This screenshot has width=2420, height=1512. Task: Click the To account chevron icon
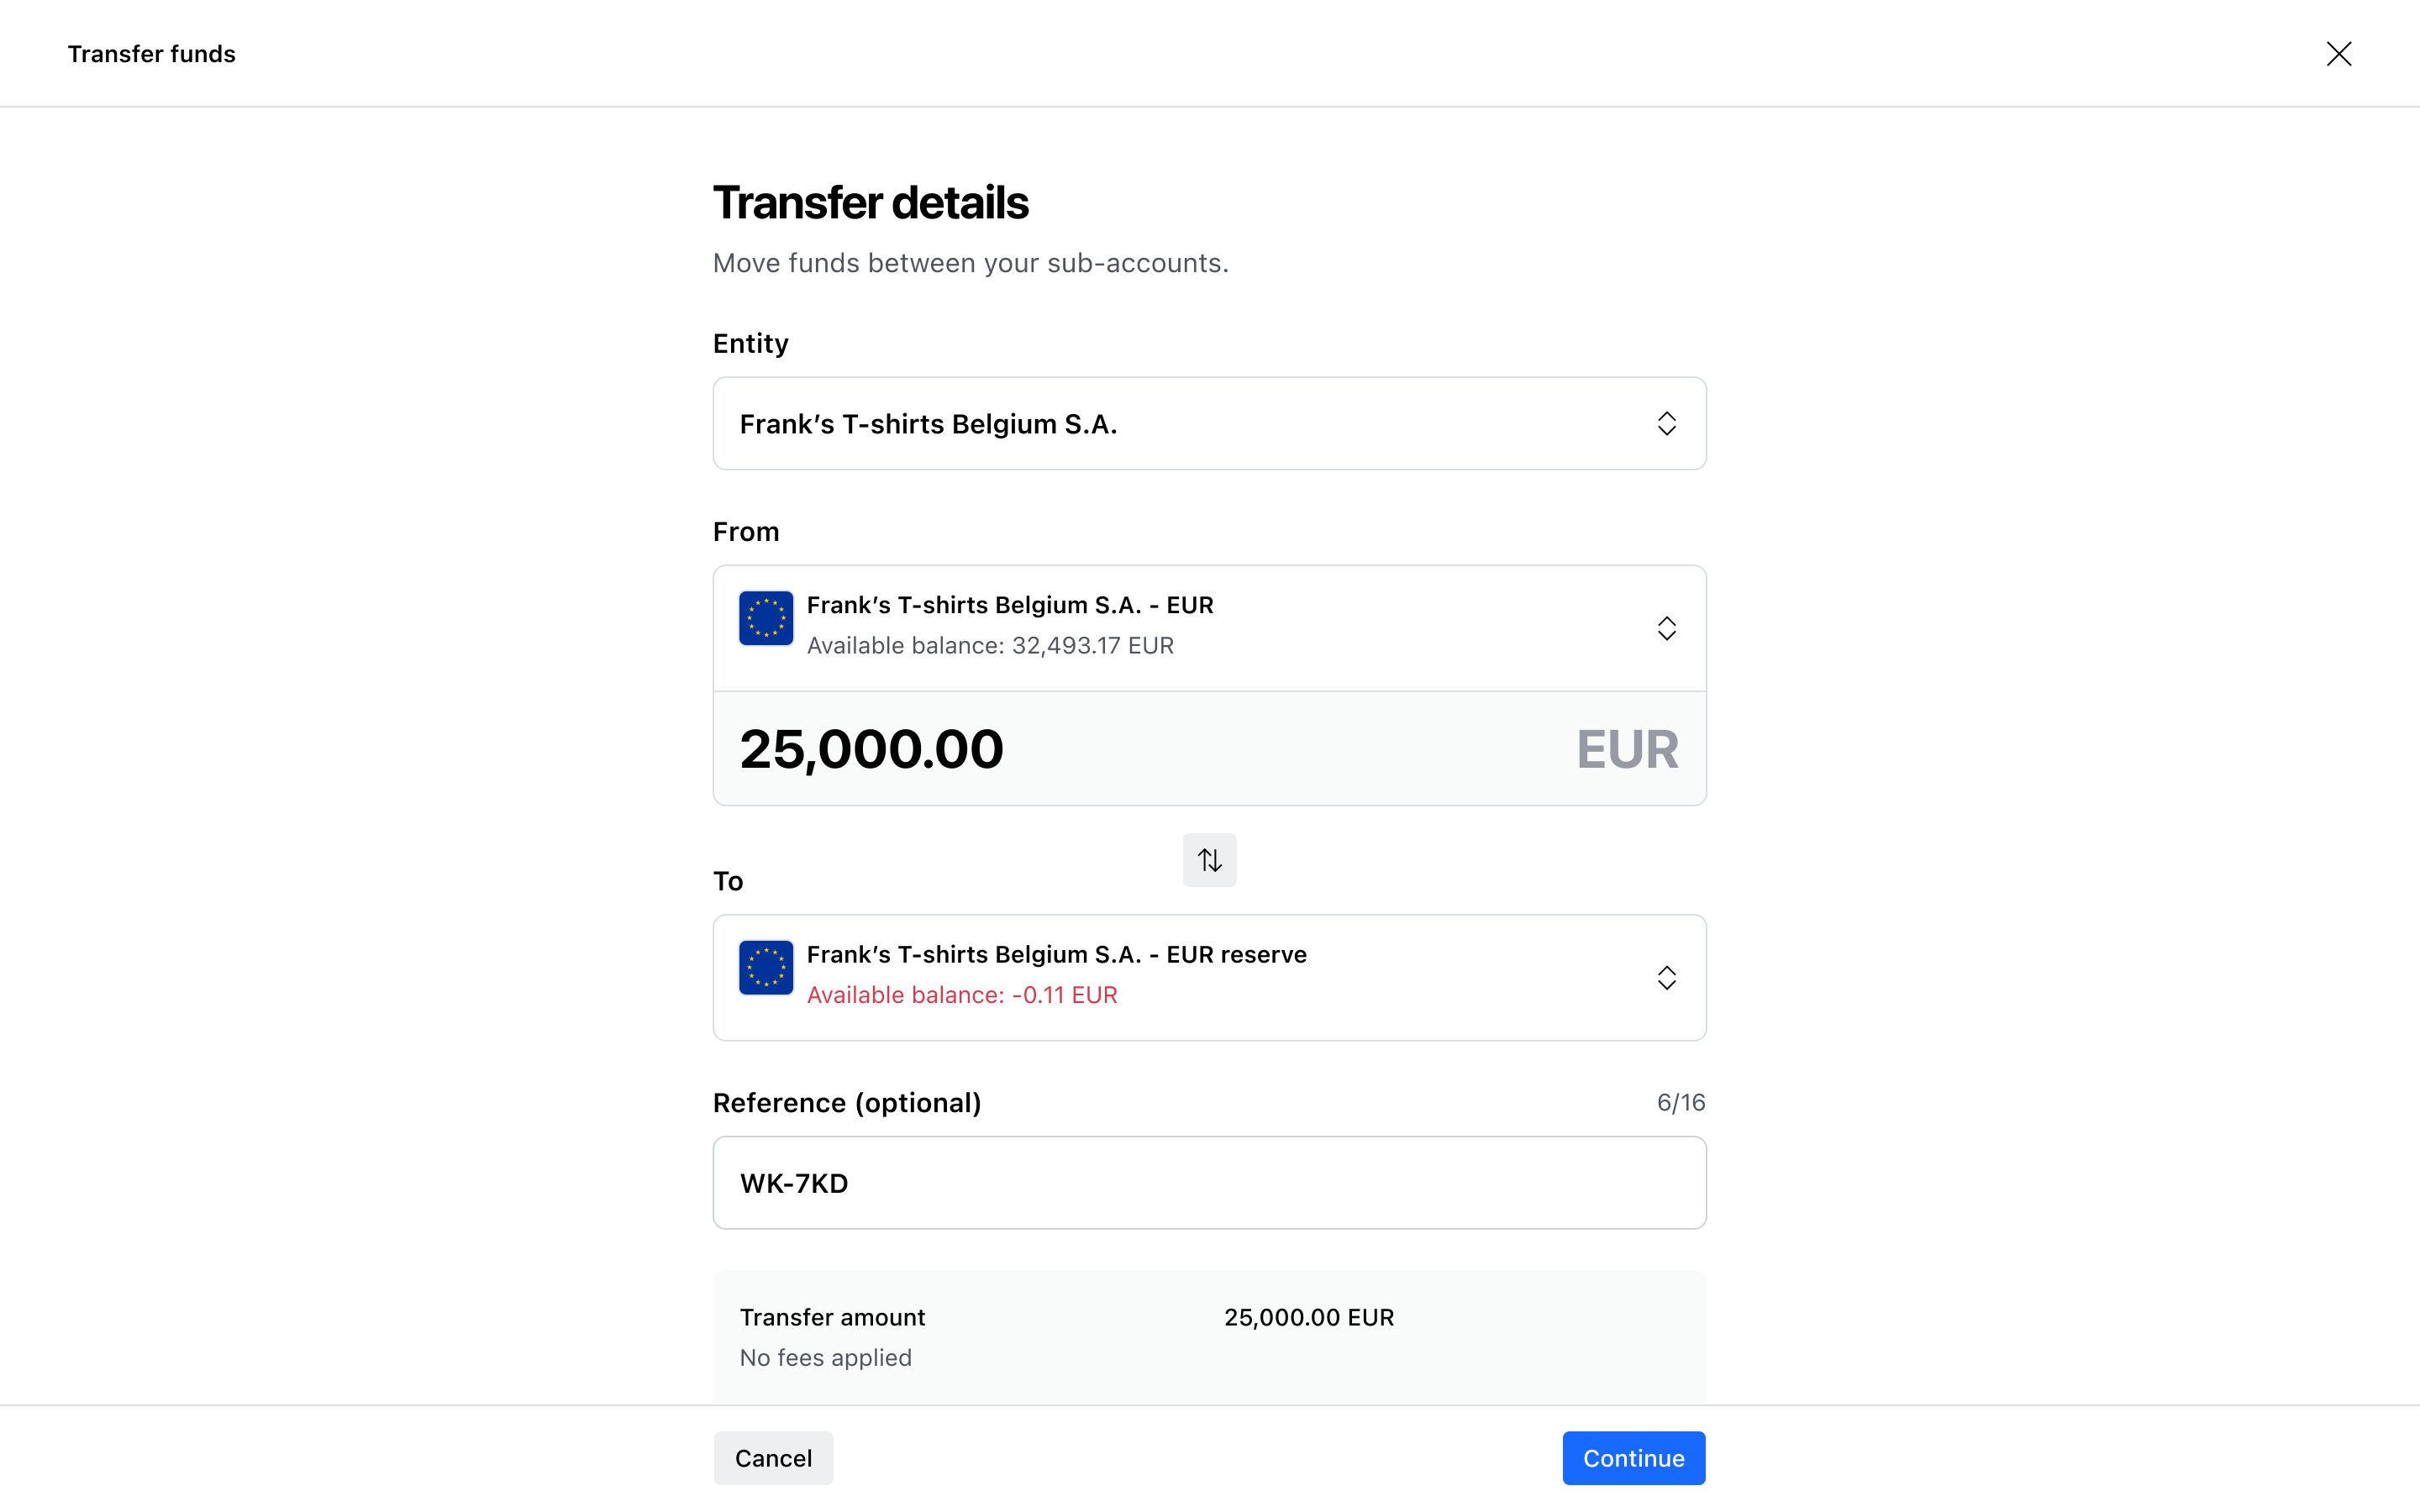[x=1666, y=977]
